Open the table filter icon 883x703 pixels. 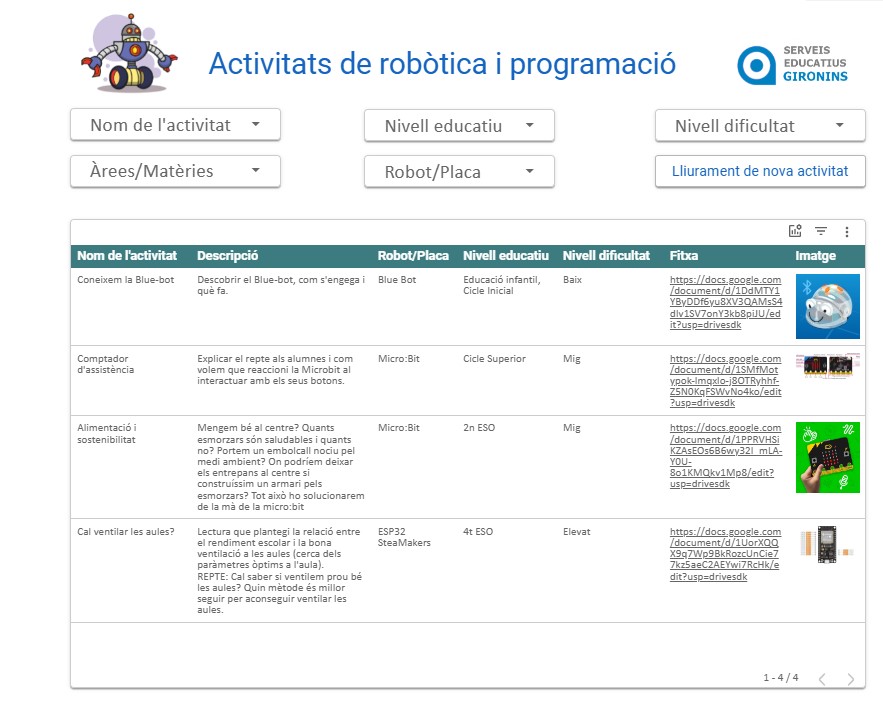click(821, 231)
